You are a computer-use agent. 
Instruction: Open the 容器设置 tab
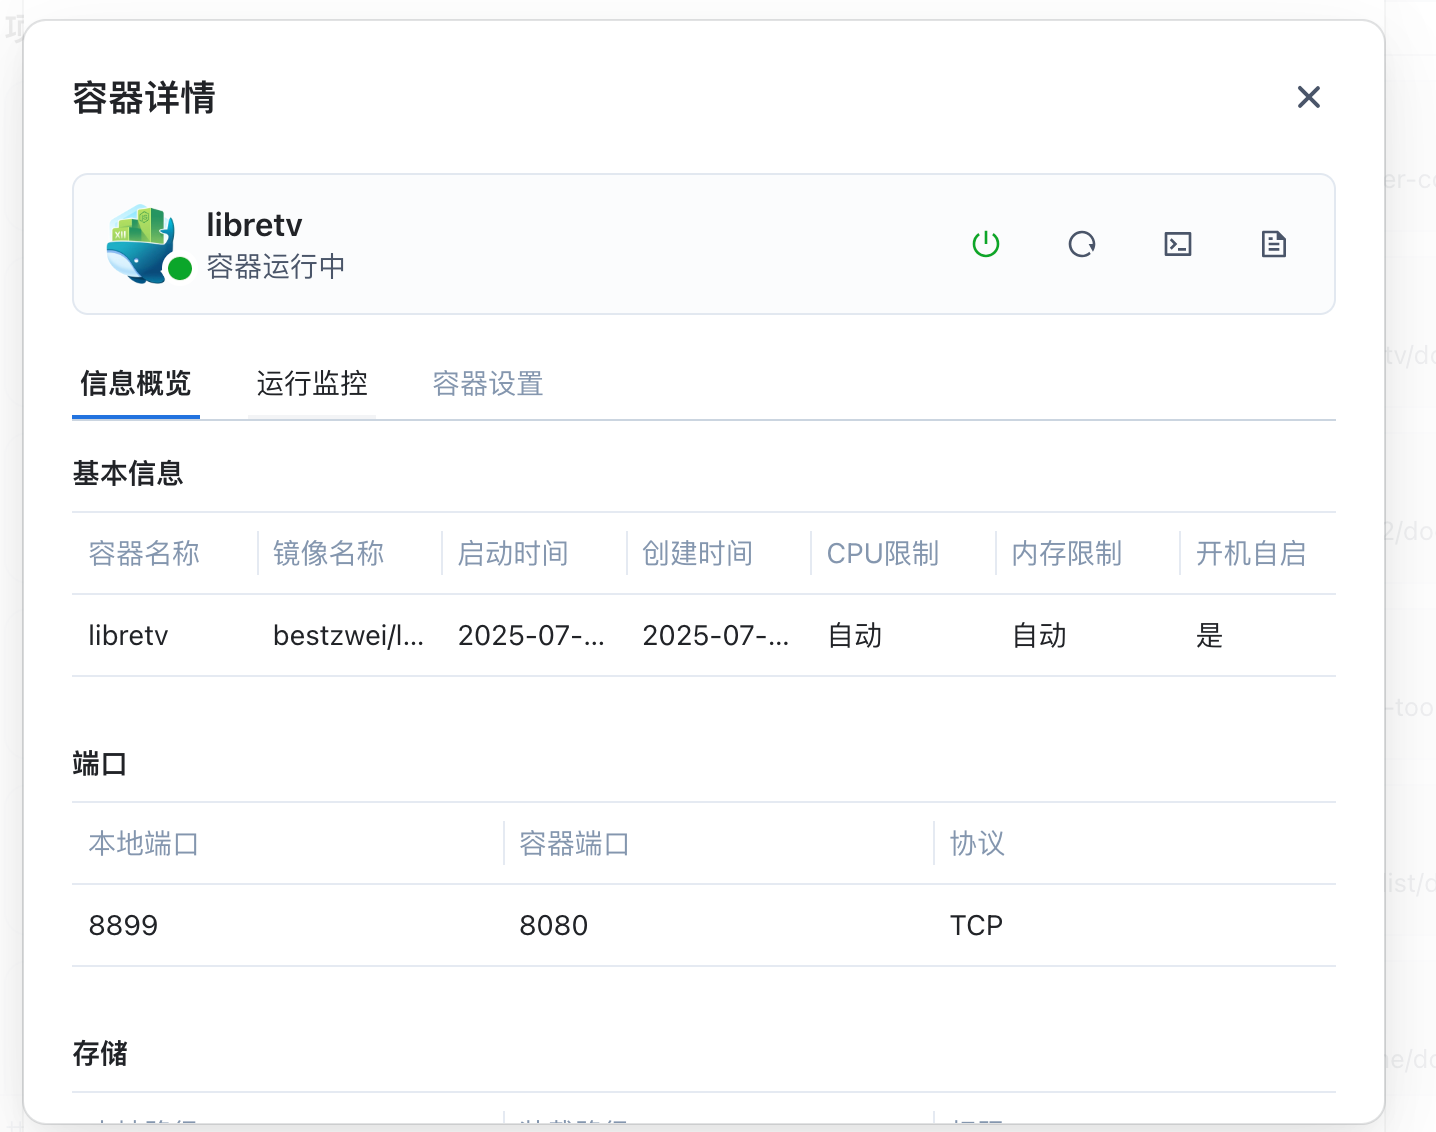487,384
